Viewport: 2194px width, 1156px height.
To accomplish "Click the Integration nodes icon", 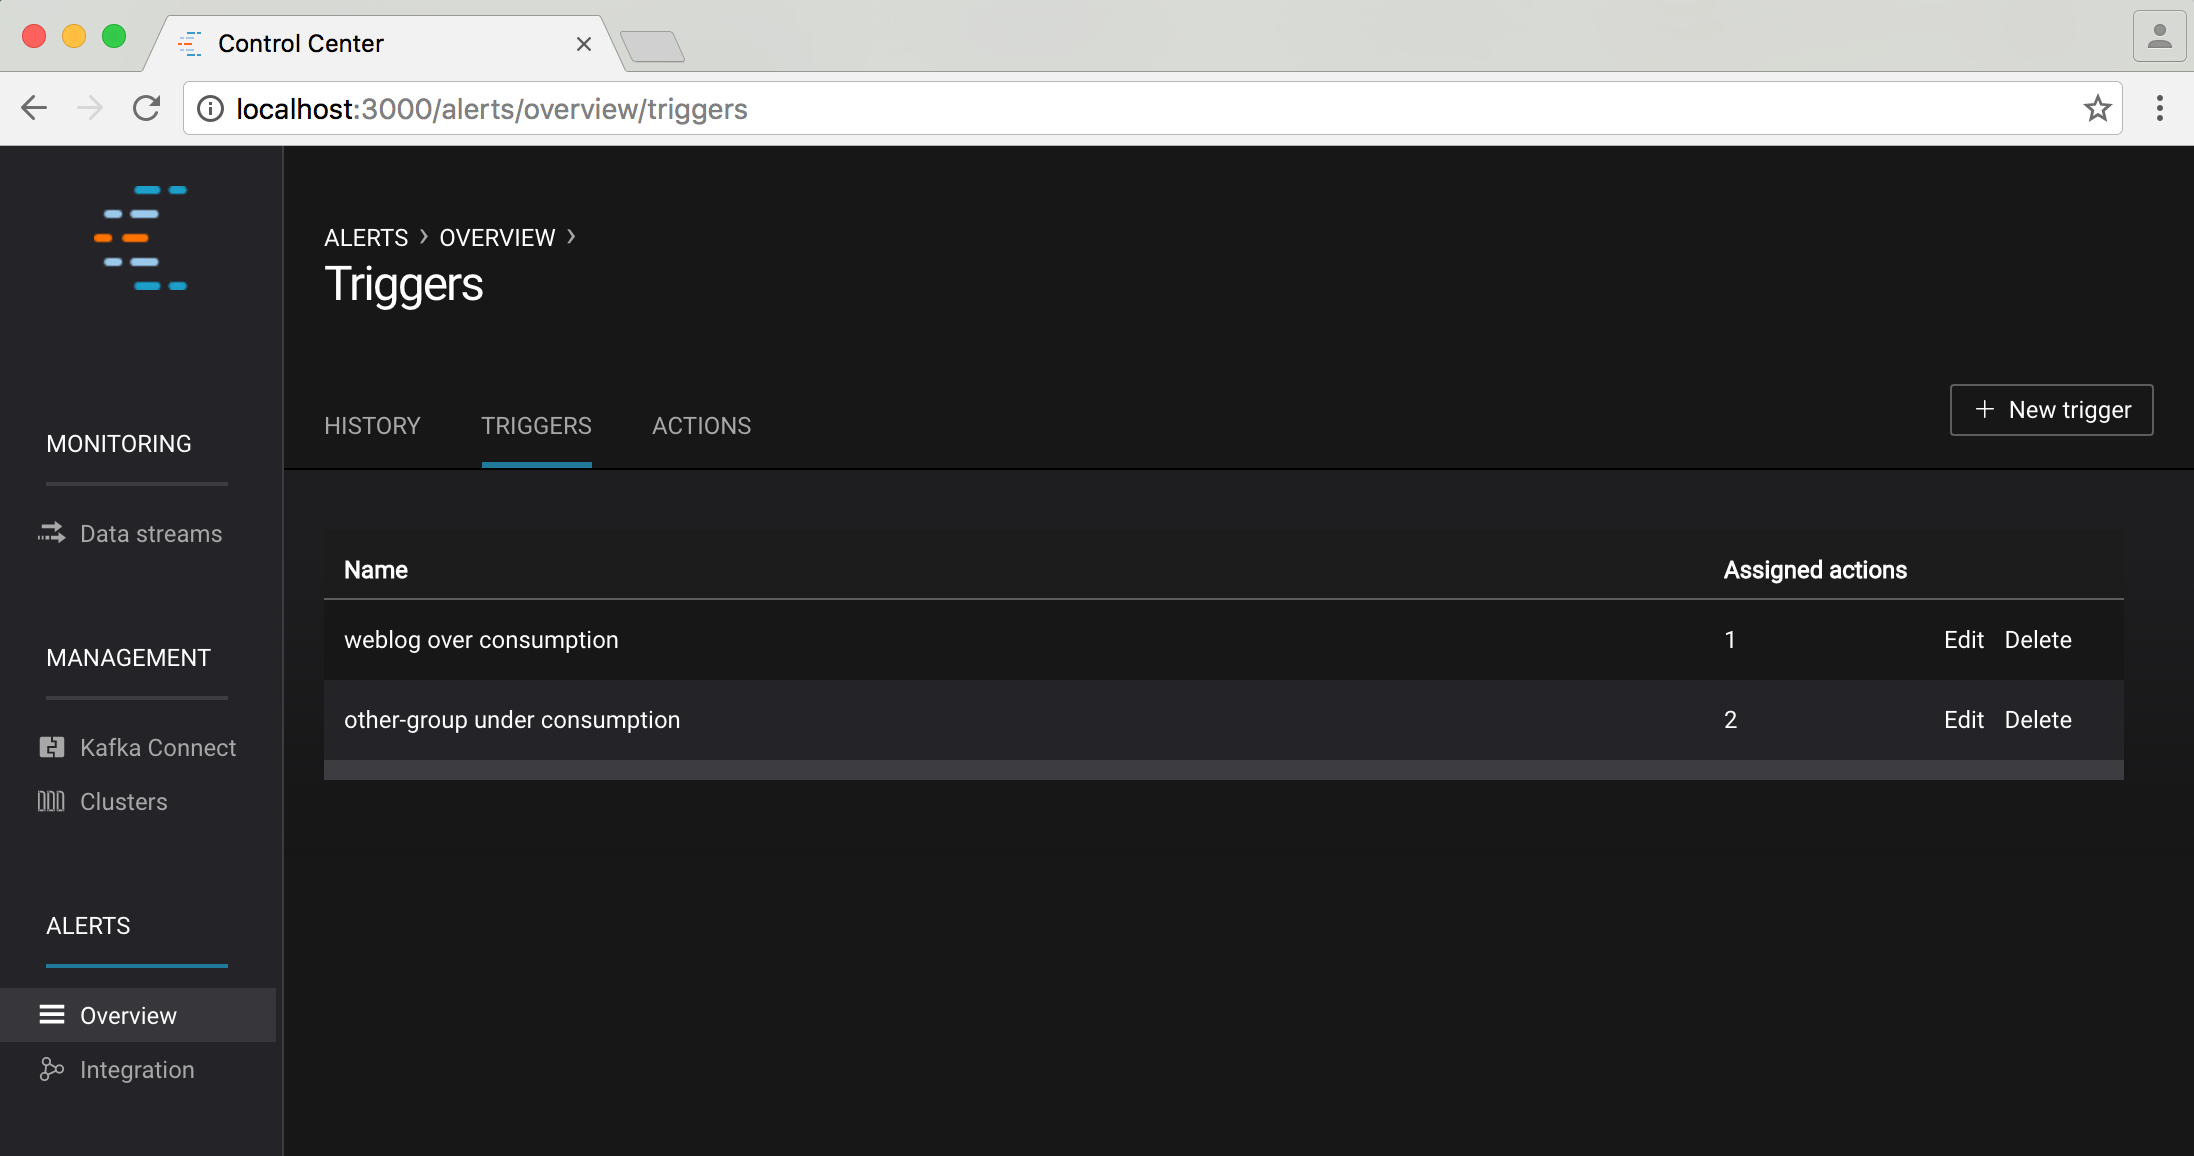I will [x=52, y=1069].
